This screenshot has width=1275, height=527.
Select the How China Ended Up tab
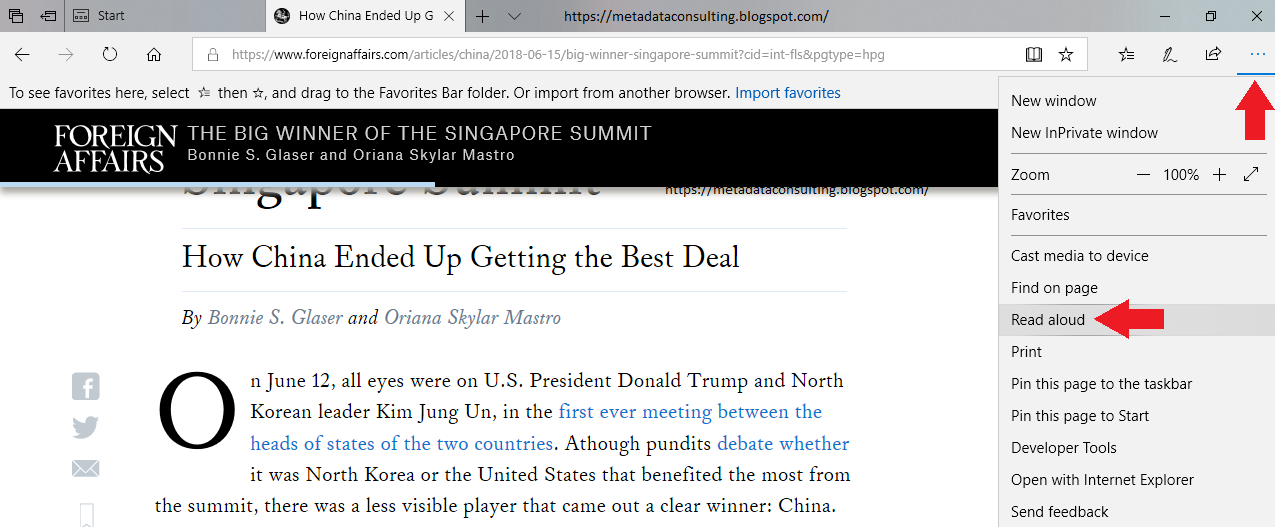pyautogui.click(x=365, y=16)
